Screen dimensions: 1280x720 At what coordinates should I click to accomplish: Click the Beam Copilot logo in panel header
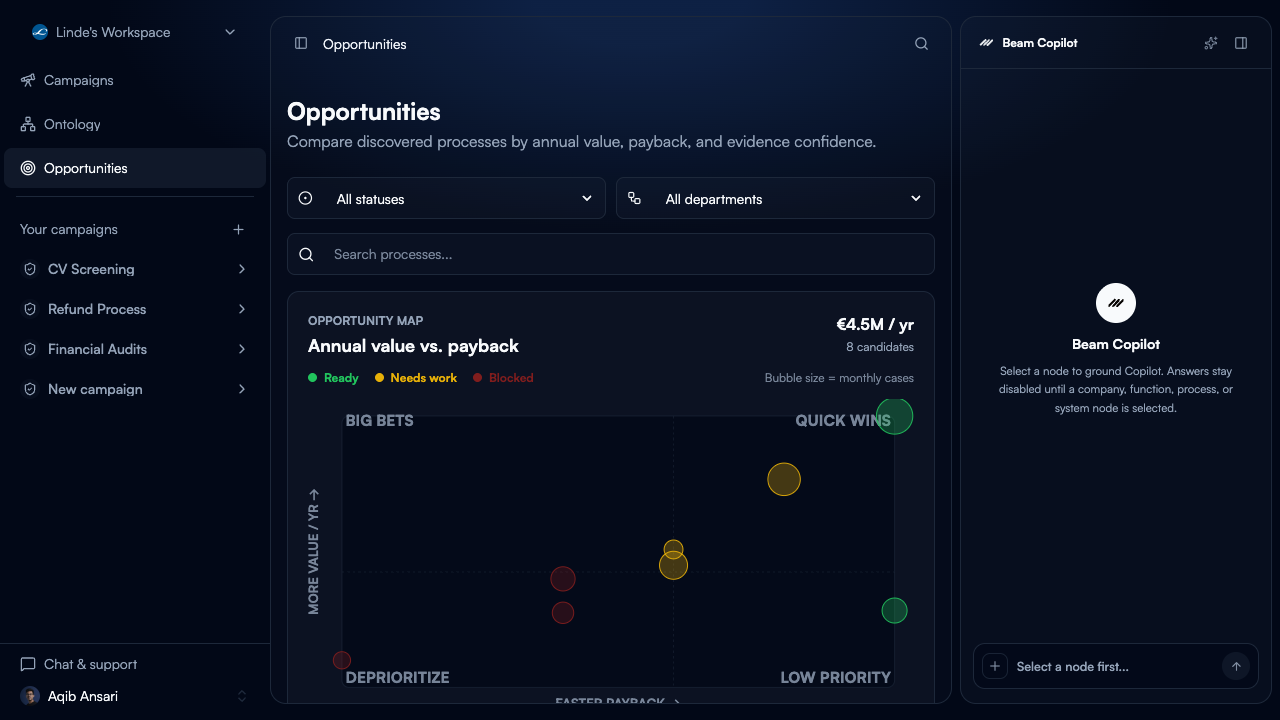pyautogui.click(x=986, y=43)
